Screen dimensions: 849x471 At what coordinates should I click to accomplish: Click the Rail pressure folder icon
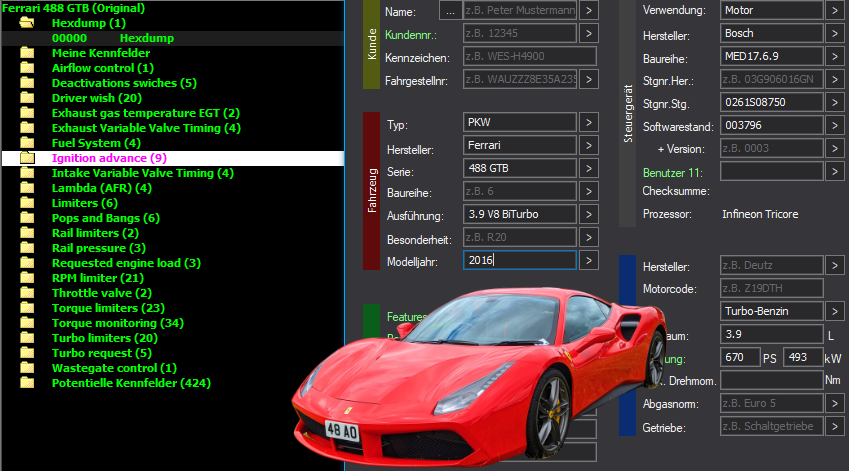pyautogui.click(x=27, y=248)
